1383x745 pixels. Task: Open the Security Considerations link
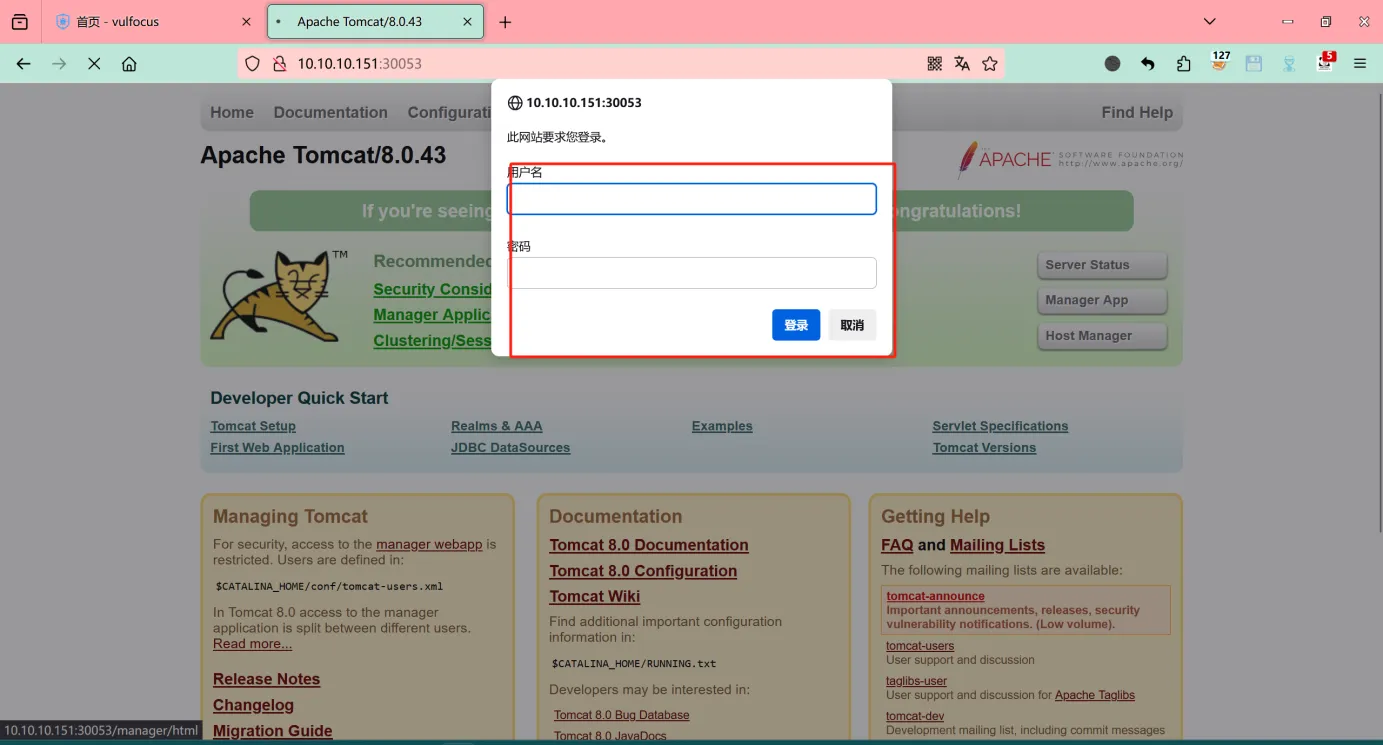pos(432,289)
